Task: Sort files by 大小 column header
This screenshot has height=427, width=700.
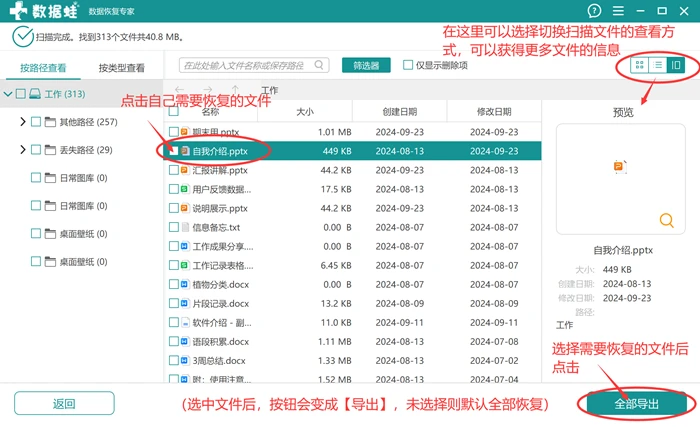Action: 305,112
